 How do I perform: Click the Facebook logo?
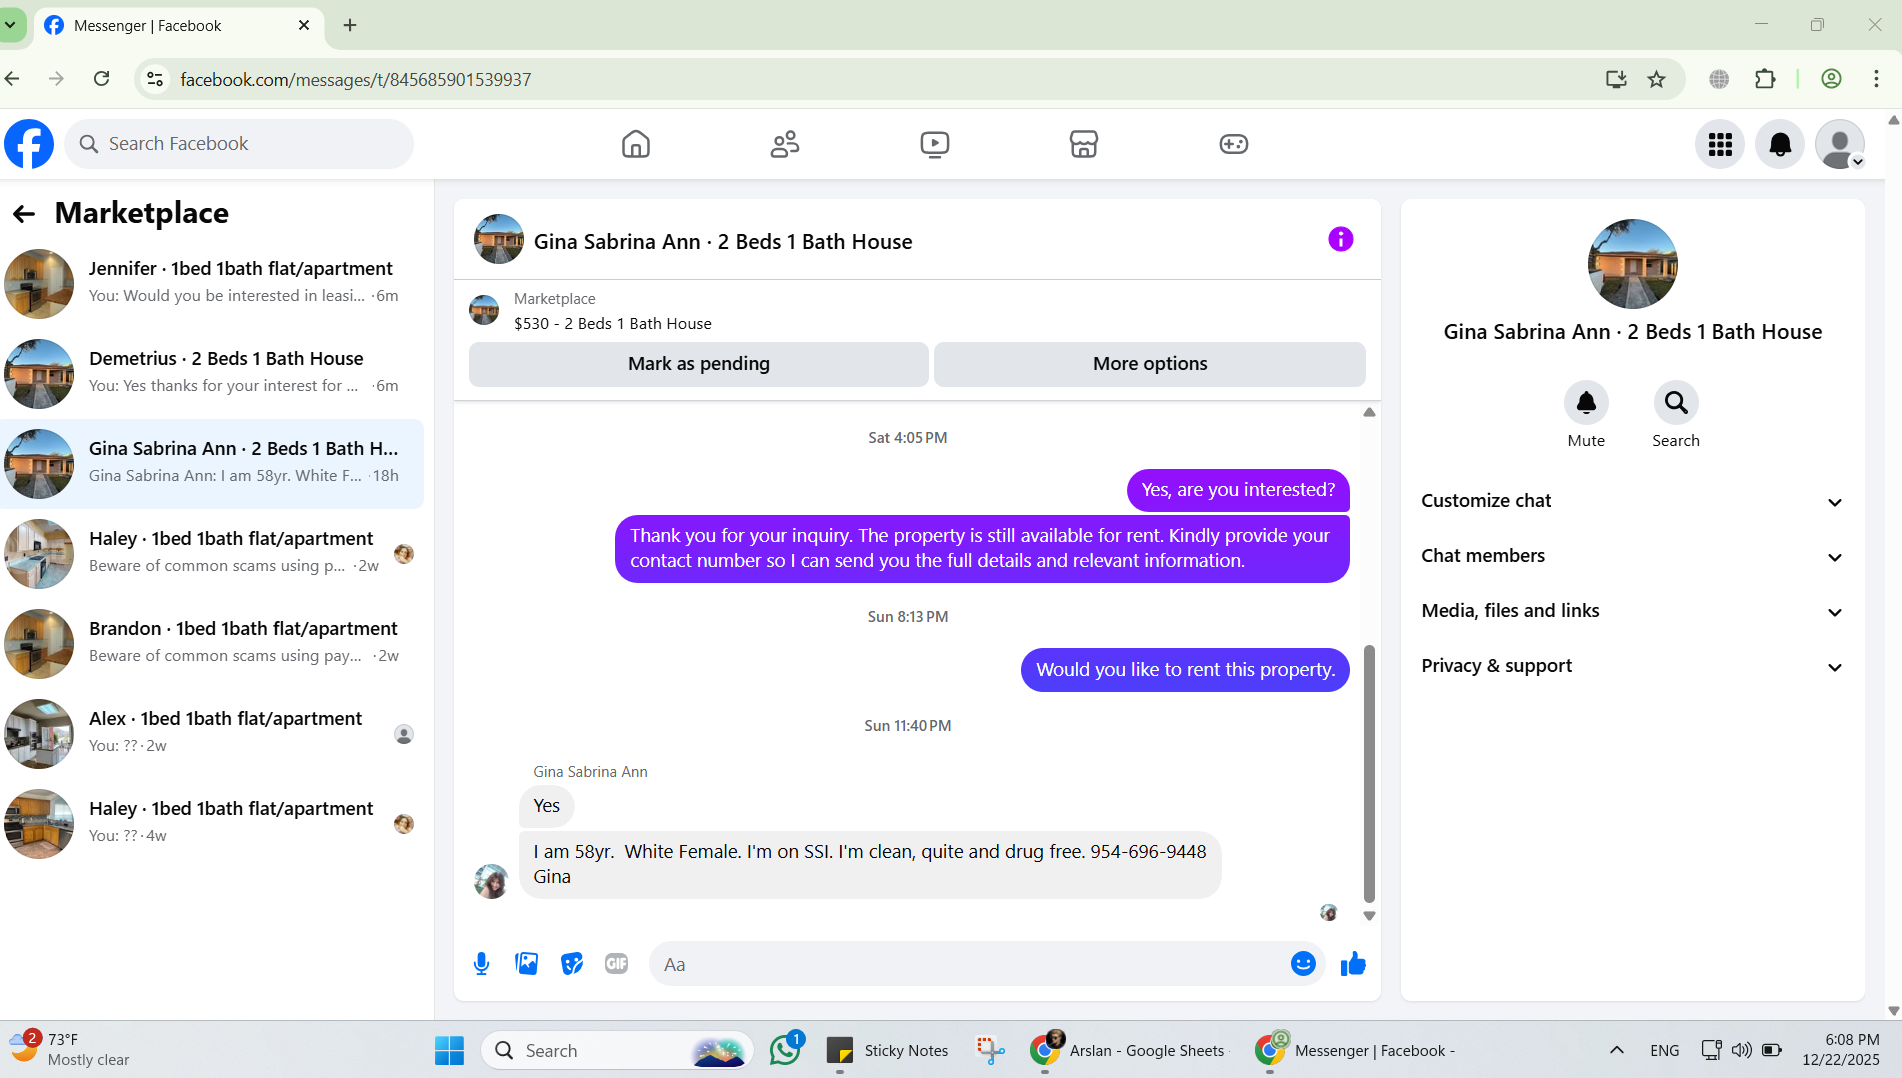click(29, 144)
